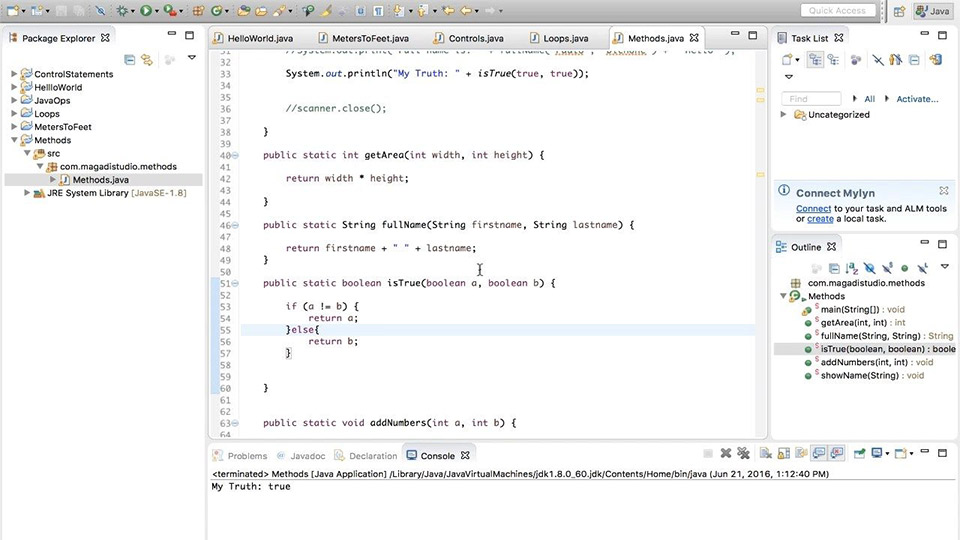Click the All filter link in Task List
This screenshot has height=540, width=960.
pos(869,99)
